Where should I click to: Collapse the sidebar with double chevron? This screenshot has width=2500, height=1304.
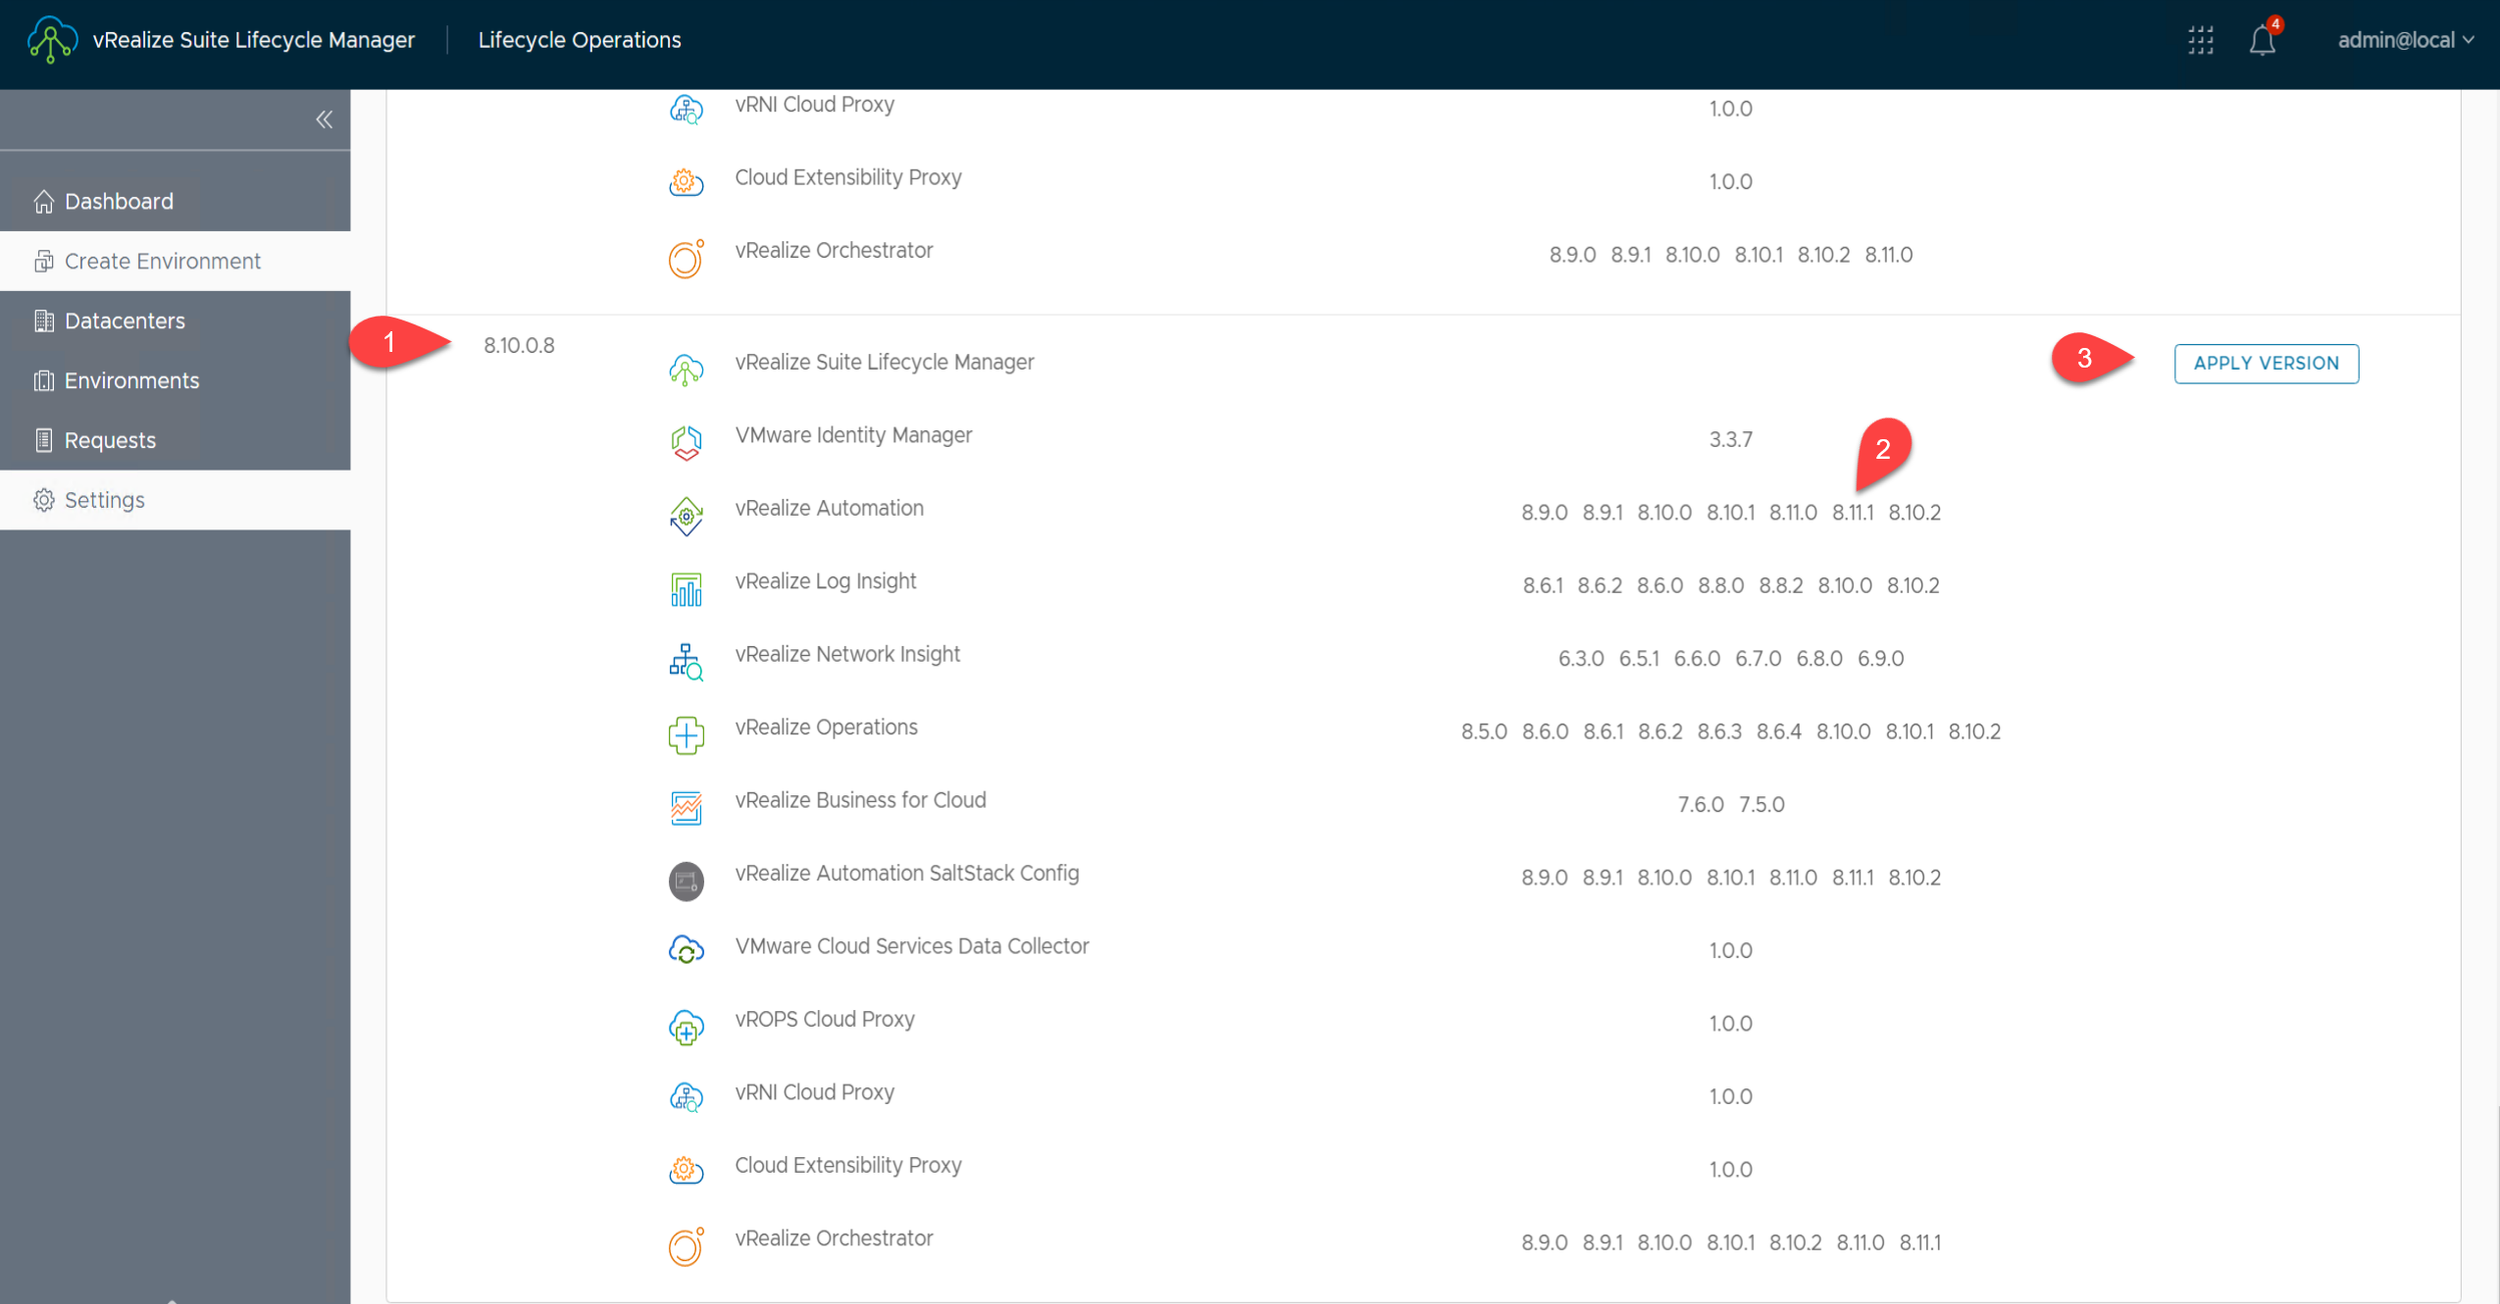click(324, 120)
